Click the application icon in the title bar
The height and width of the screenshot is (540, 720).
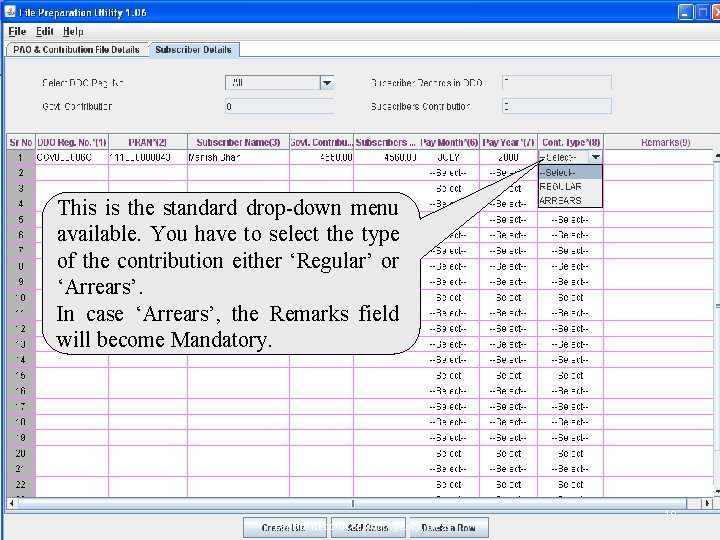tap(10, 11)
